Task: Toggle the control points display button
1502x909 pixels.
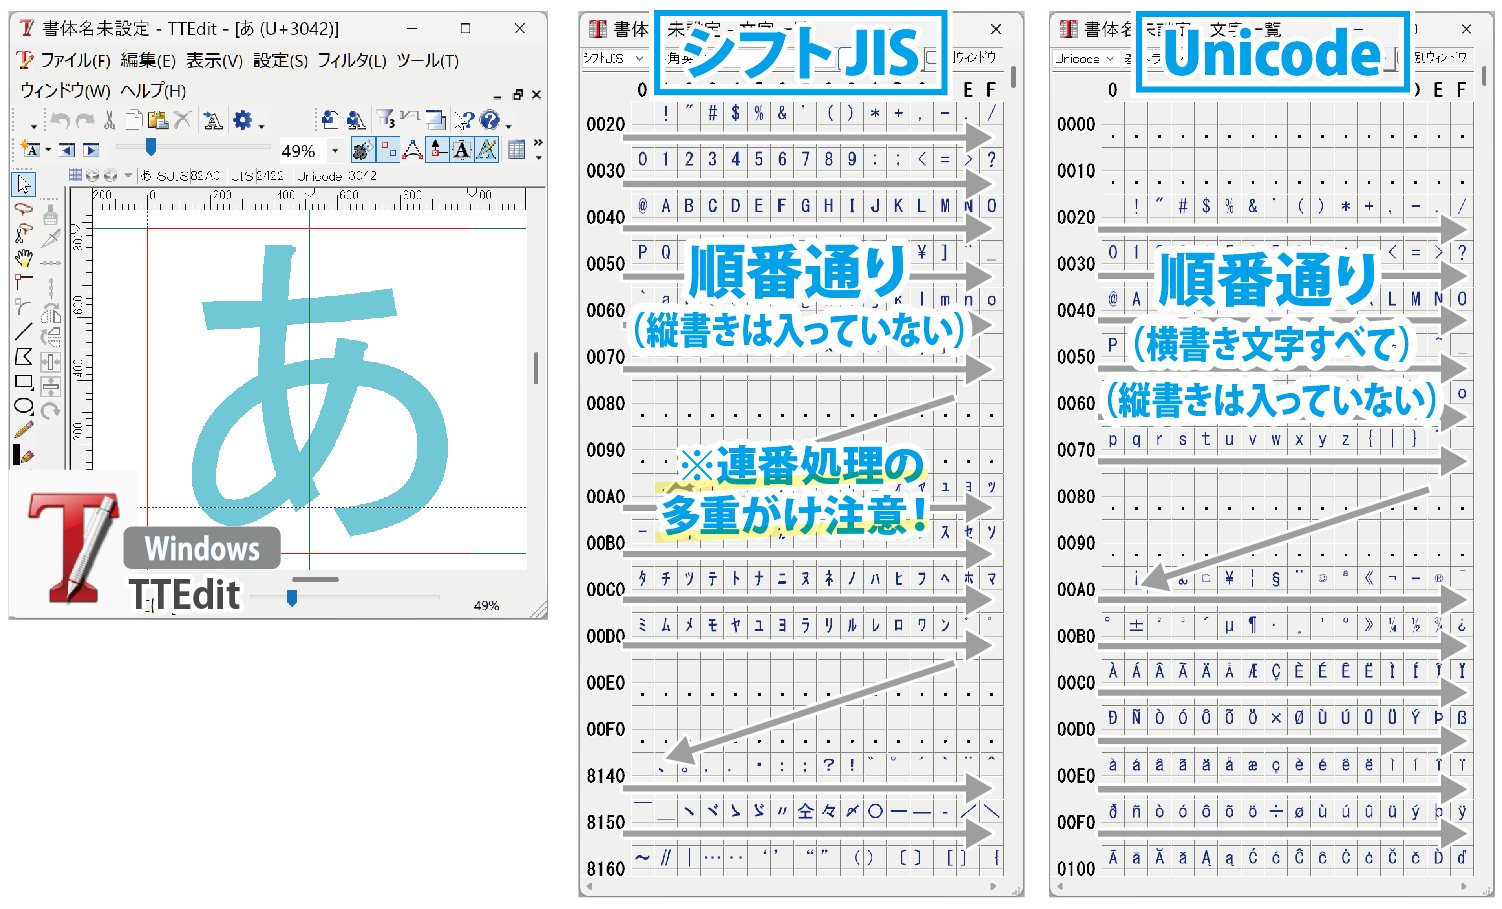Action: tap(387, 150)
